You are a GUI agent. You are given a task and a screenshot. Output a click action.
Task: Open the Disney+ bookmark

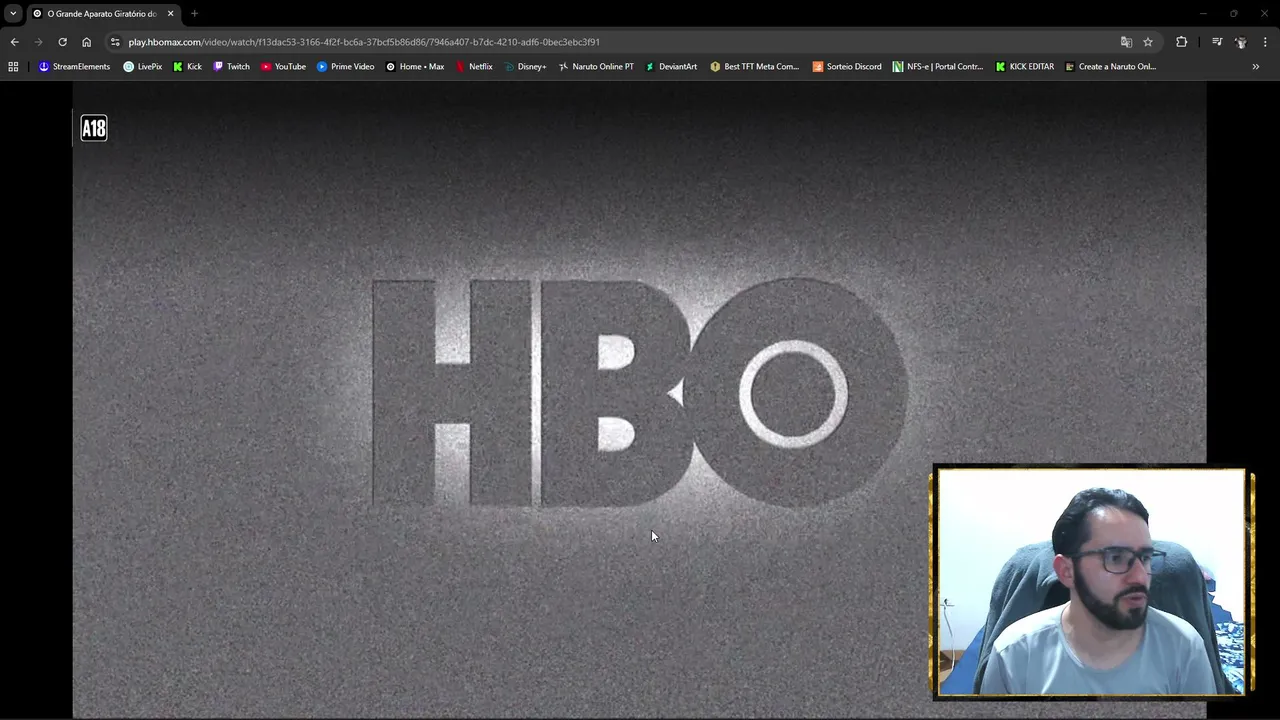525,67
